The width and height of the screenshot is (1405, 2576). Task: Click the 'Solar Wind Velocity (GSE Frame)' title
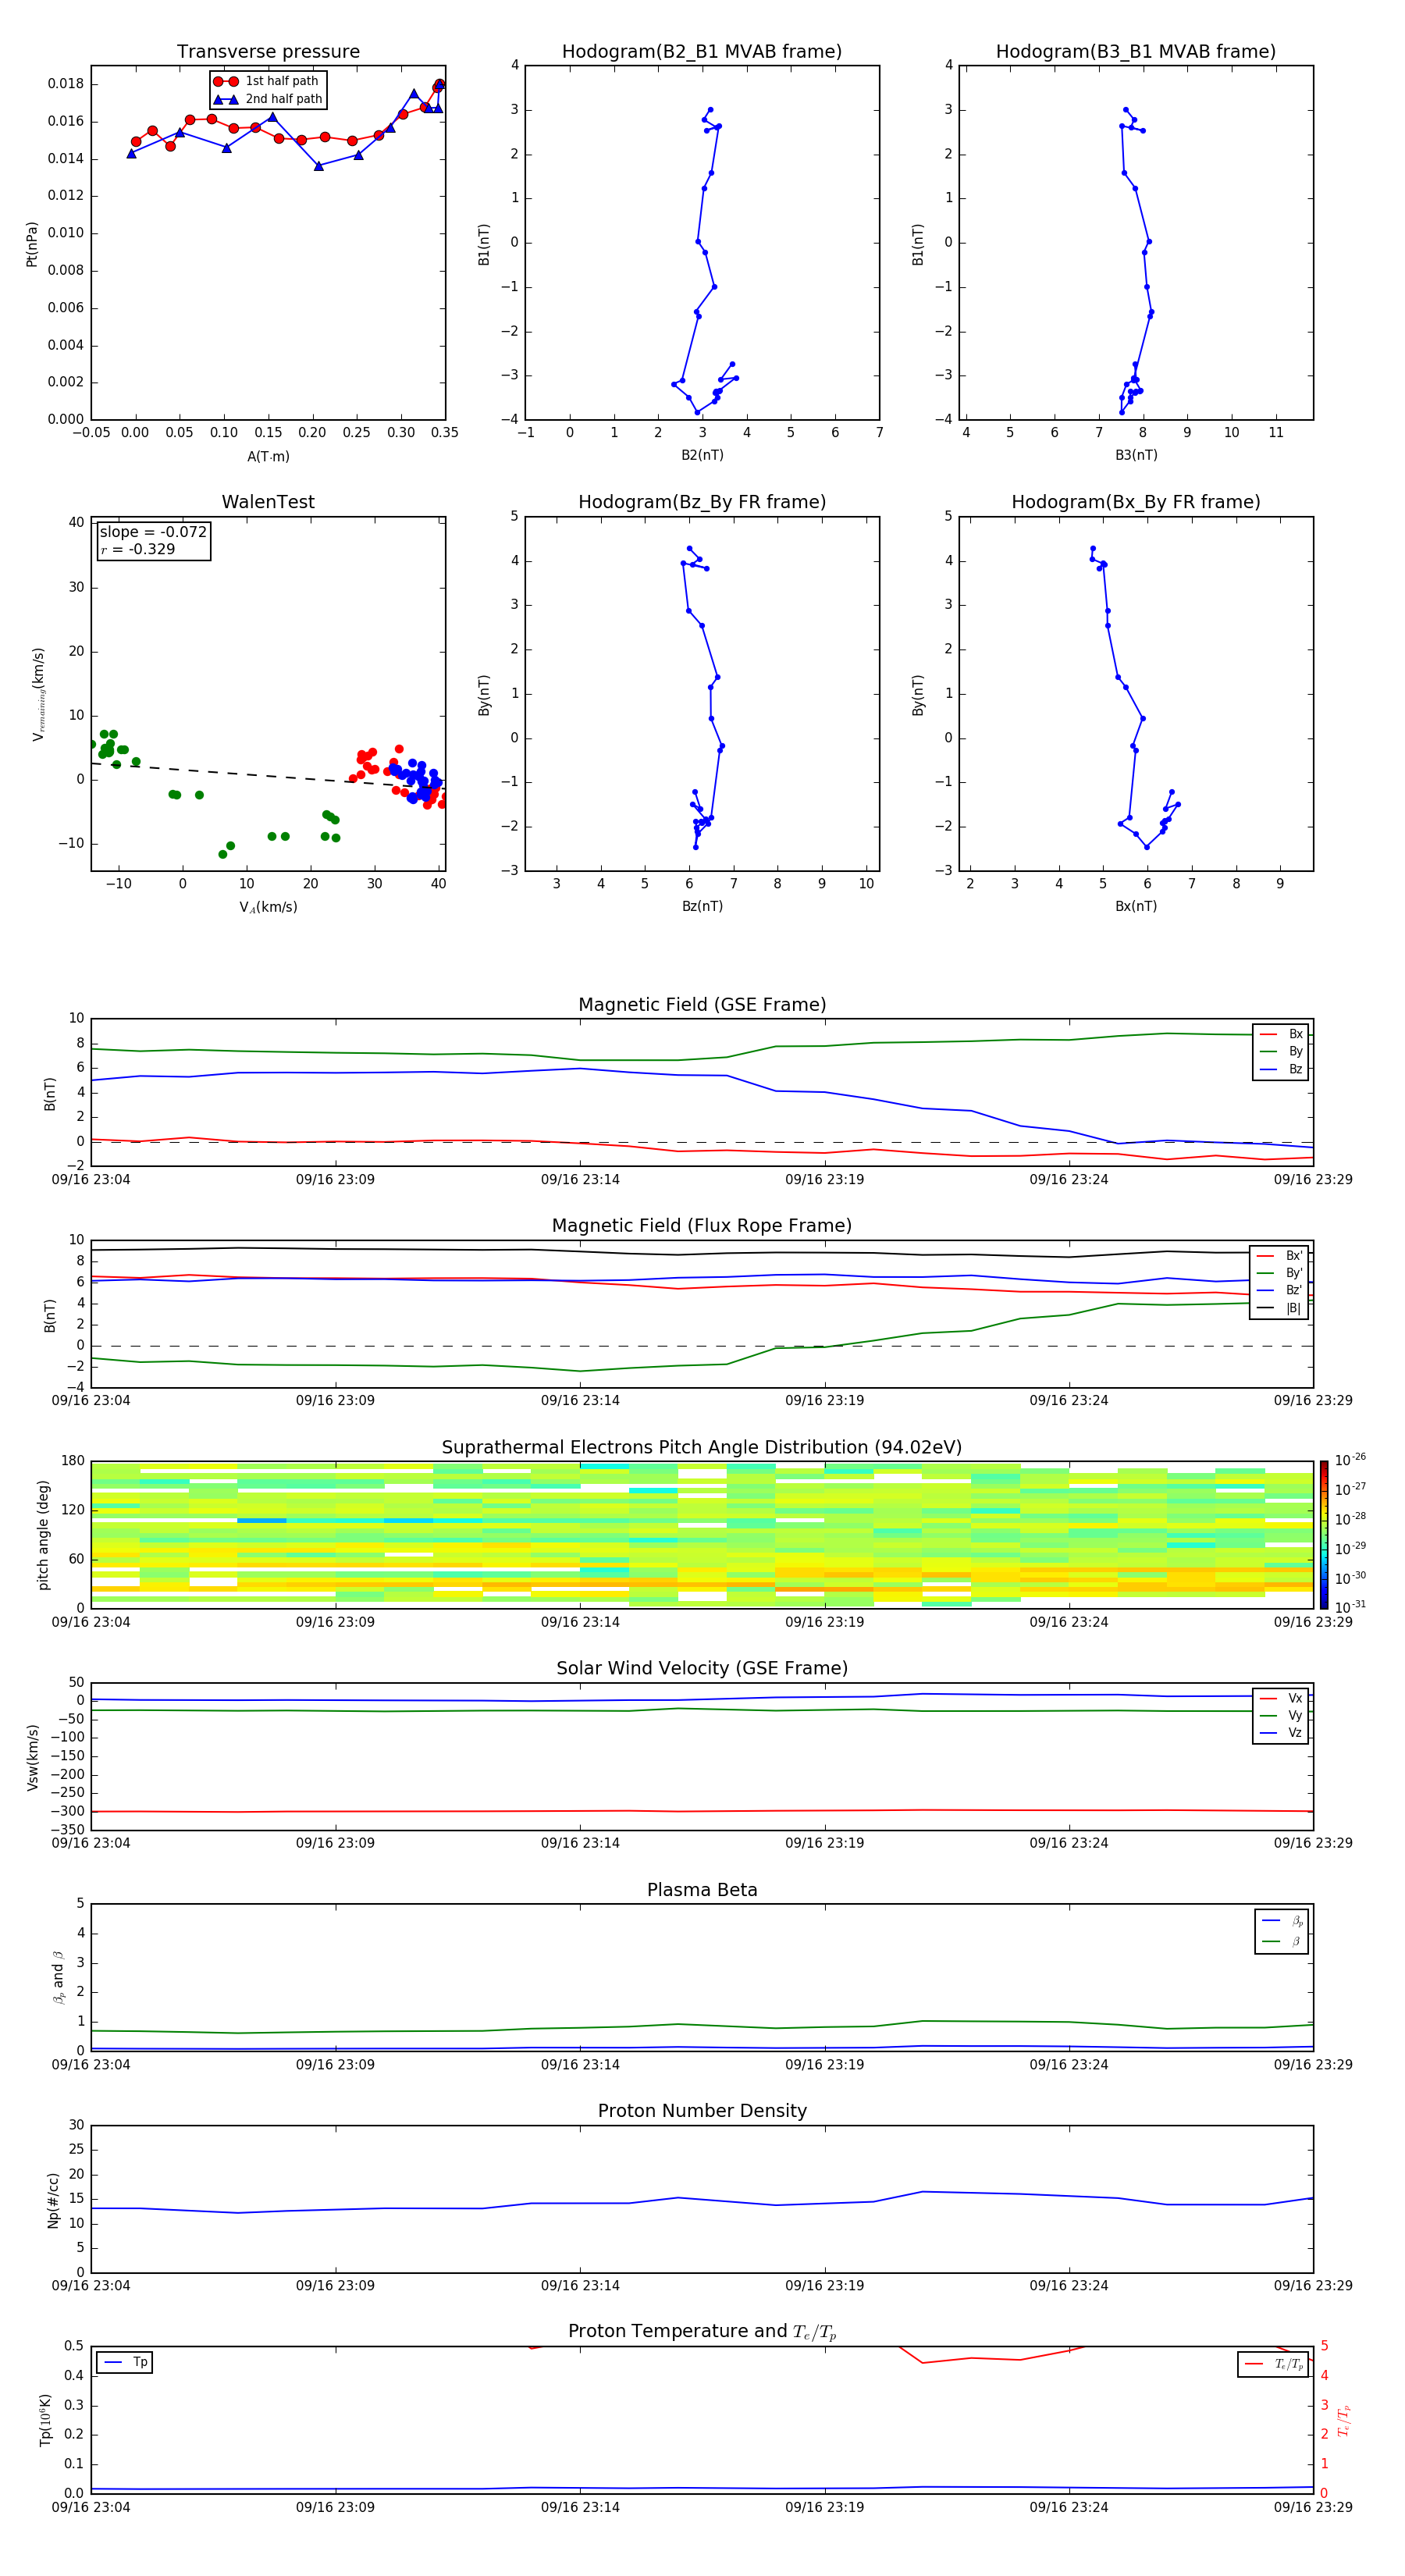coord(702,1669)
